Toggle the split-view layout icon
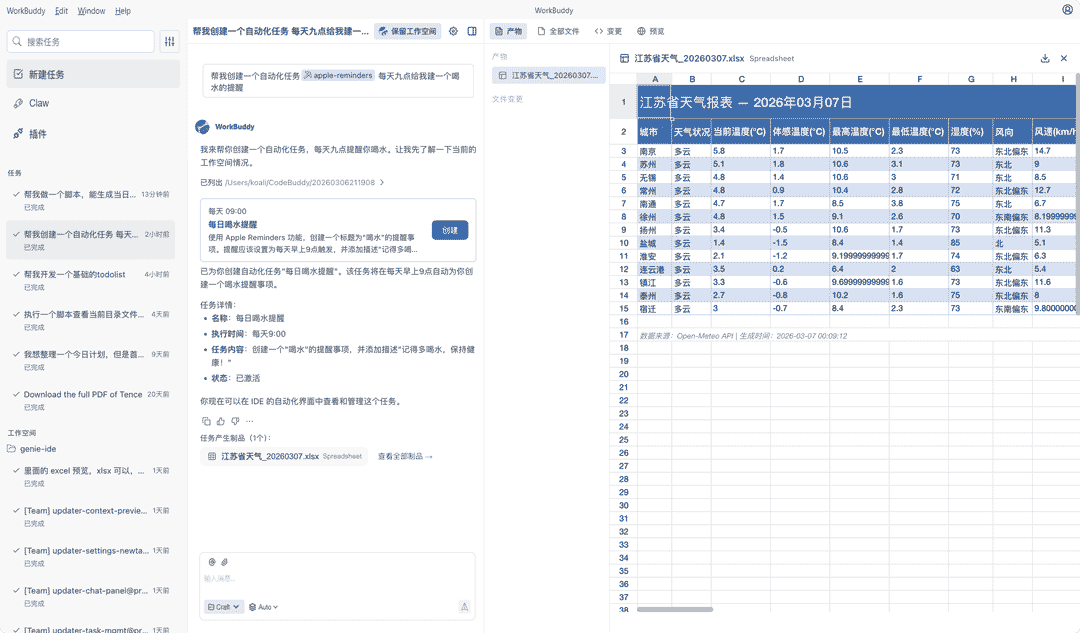Image resolution: width=1080 pixels, height=633 pixels. [472, 31]
